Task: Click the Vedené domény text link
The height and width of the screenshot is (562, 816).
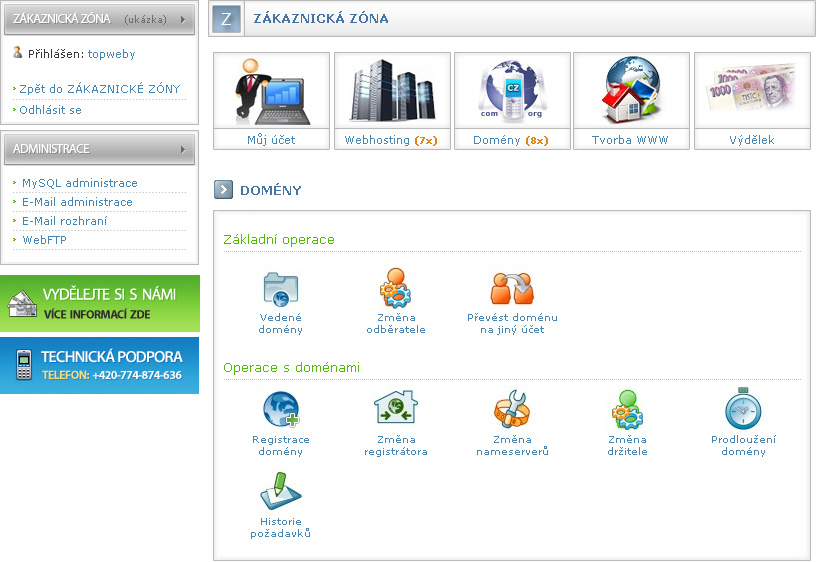Action: point(280,323)
